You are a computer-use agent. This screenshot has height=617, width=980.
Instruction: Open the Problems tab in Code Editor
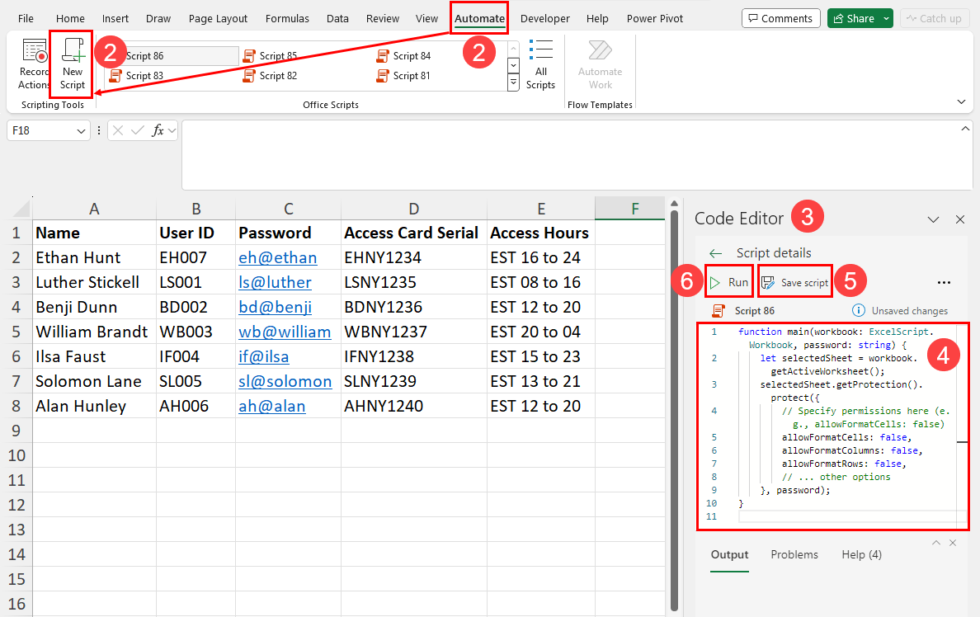tap(794, 554)
